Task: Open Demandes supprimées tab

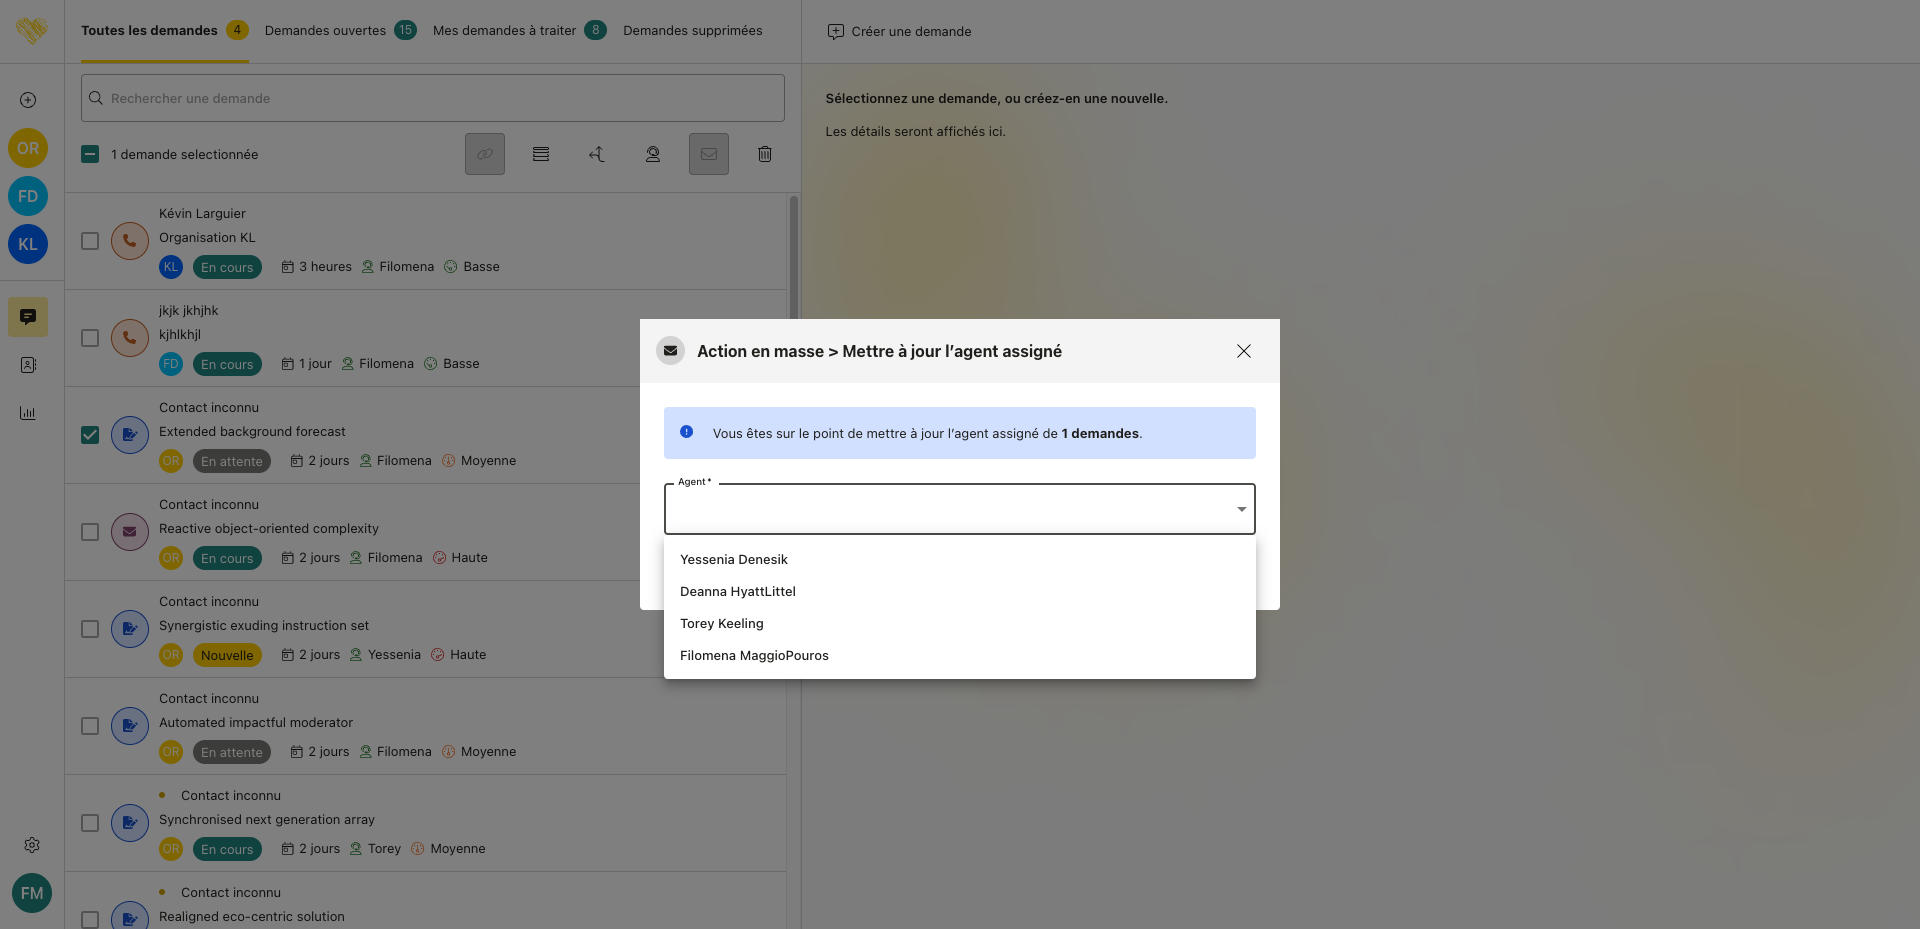Action: click(x=692, y=31)
